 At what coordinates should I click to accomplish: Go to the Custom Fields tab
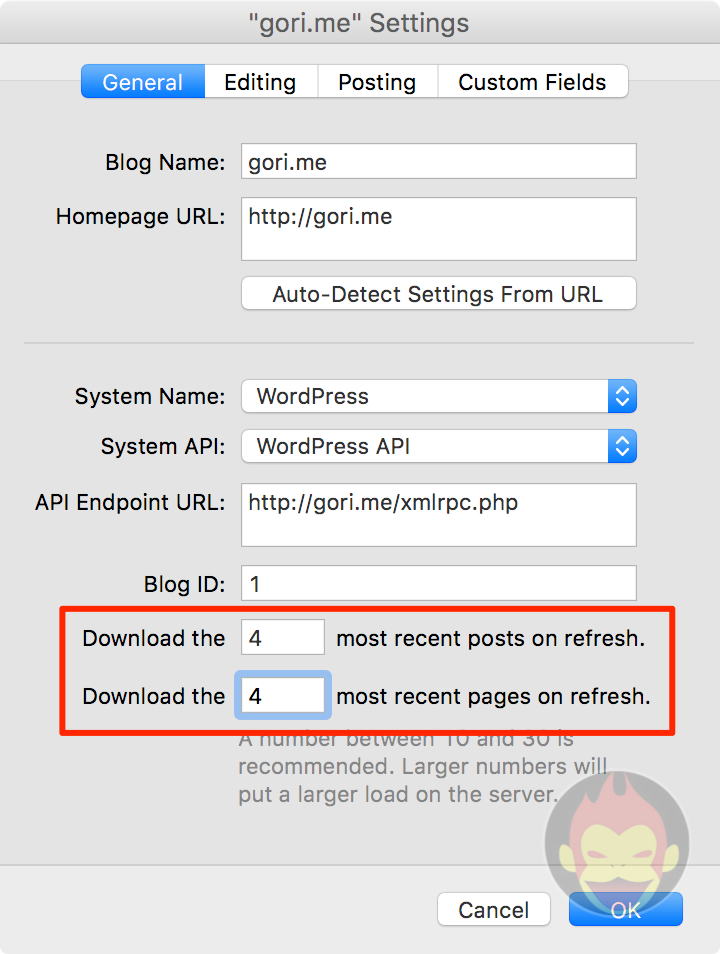click(x=532, y=82)
